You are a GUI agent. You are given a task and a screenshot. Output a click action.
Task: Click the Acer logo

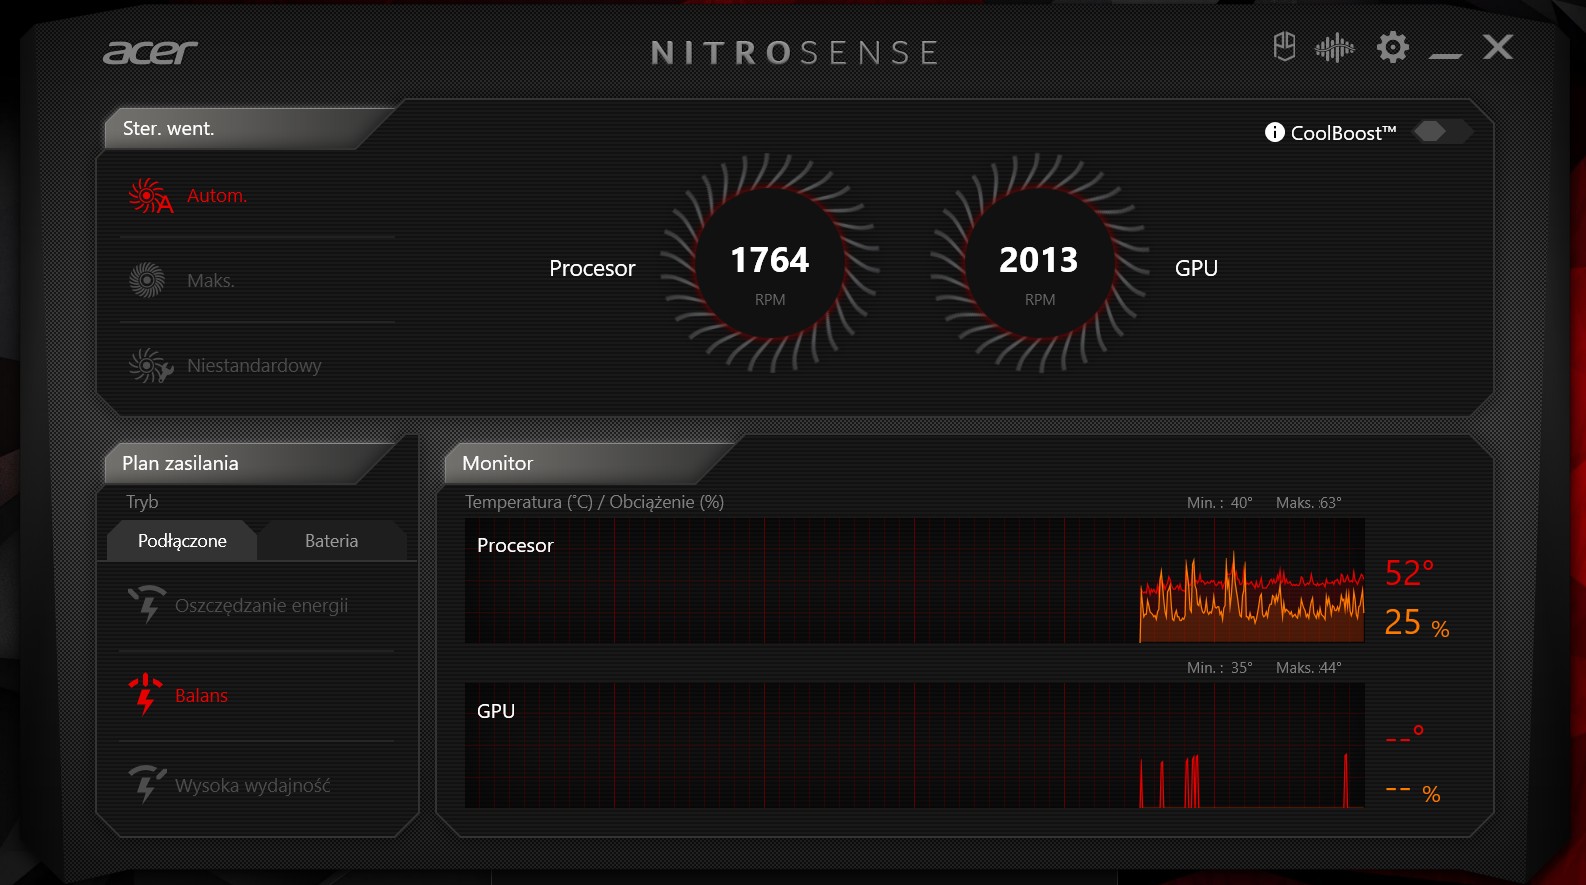pyautogui.click(x=150, y=52)
